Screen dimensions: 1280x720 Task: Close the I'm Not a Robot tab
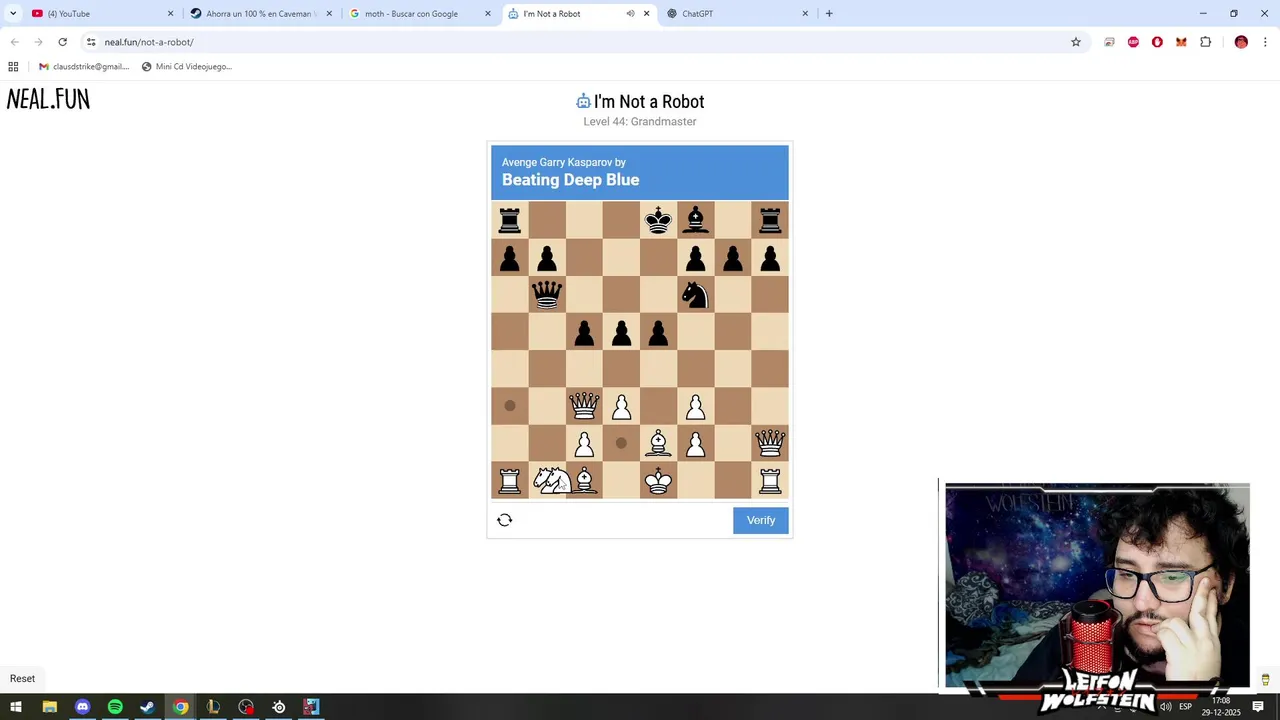click(x=646, y=14)
